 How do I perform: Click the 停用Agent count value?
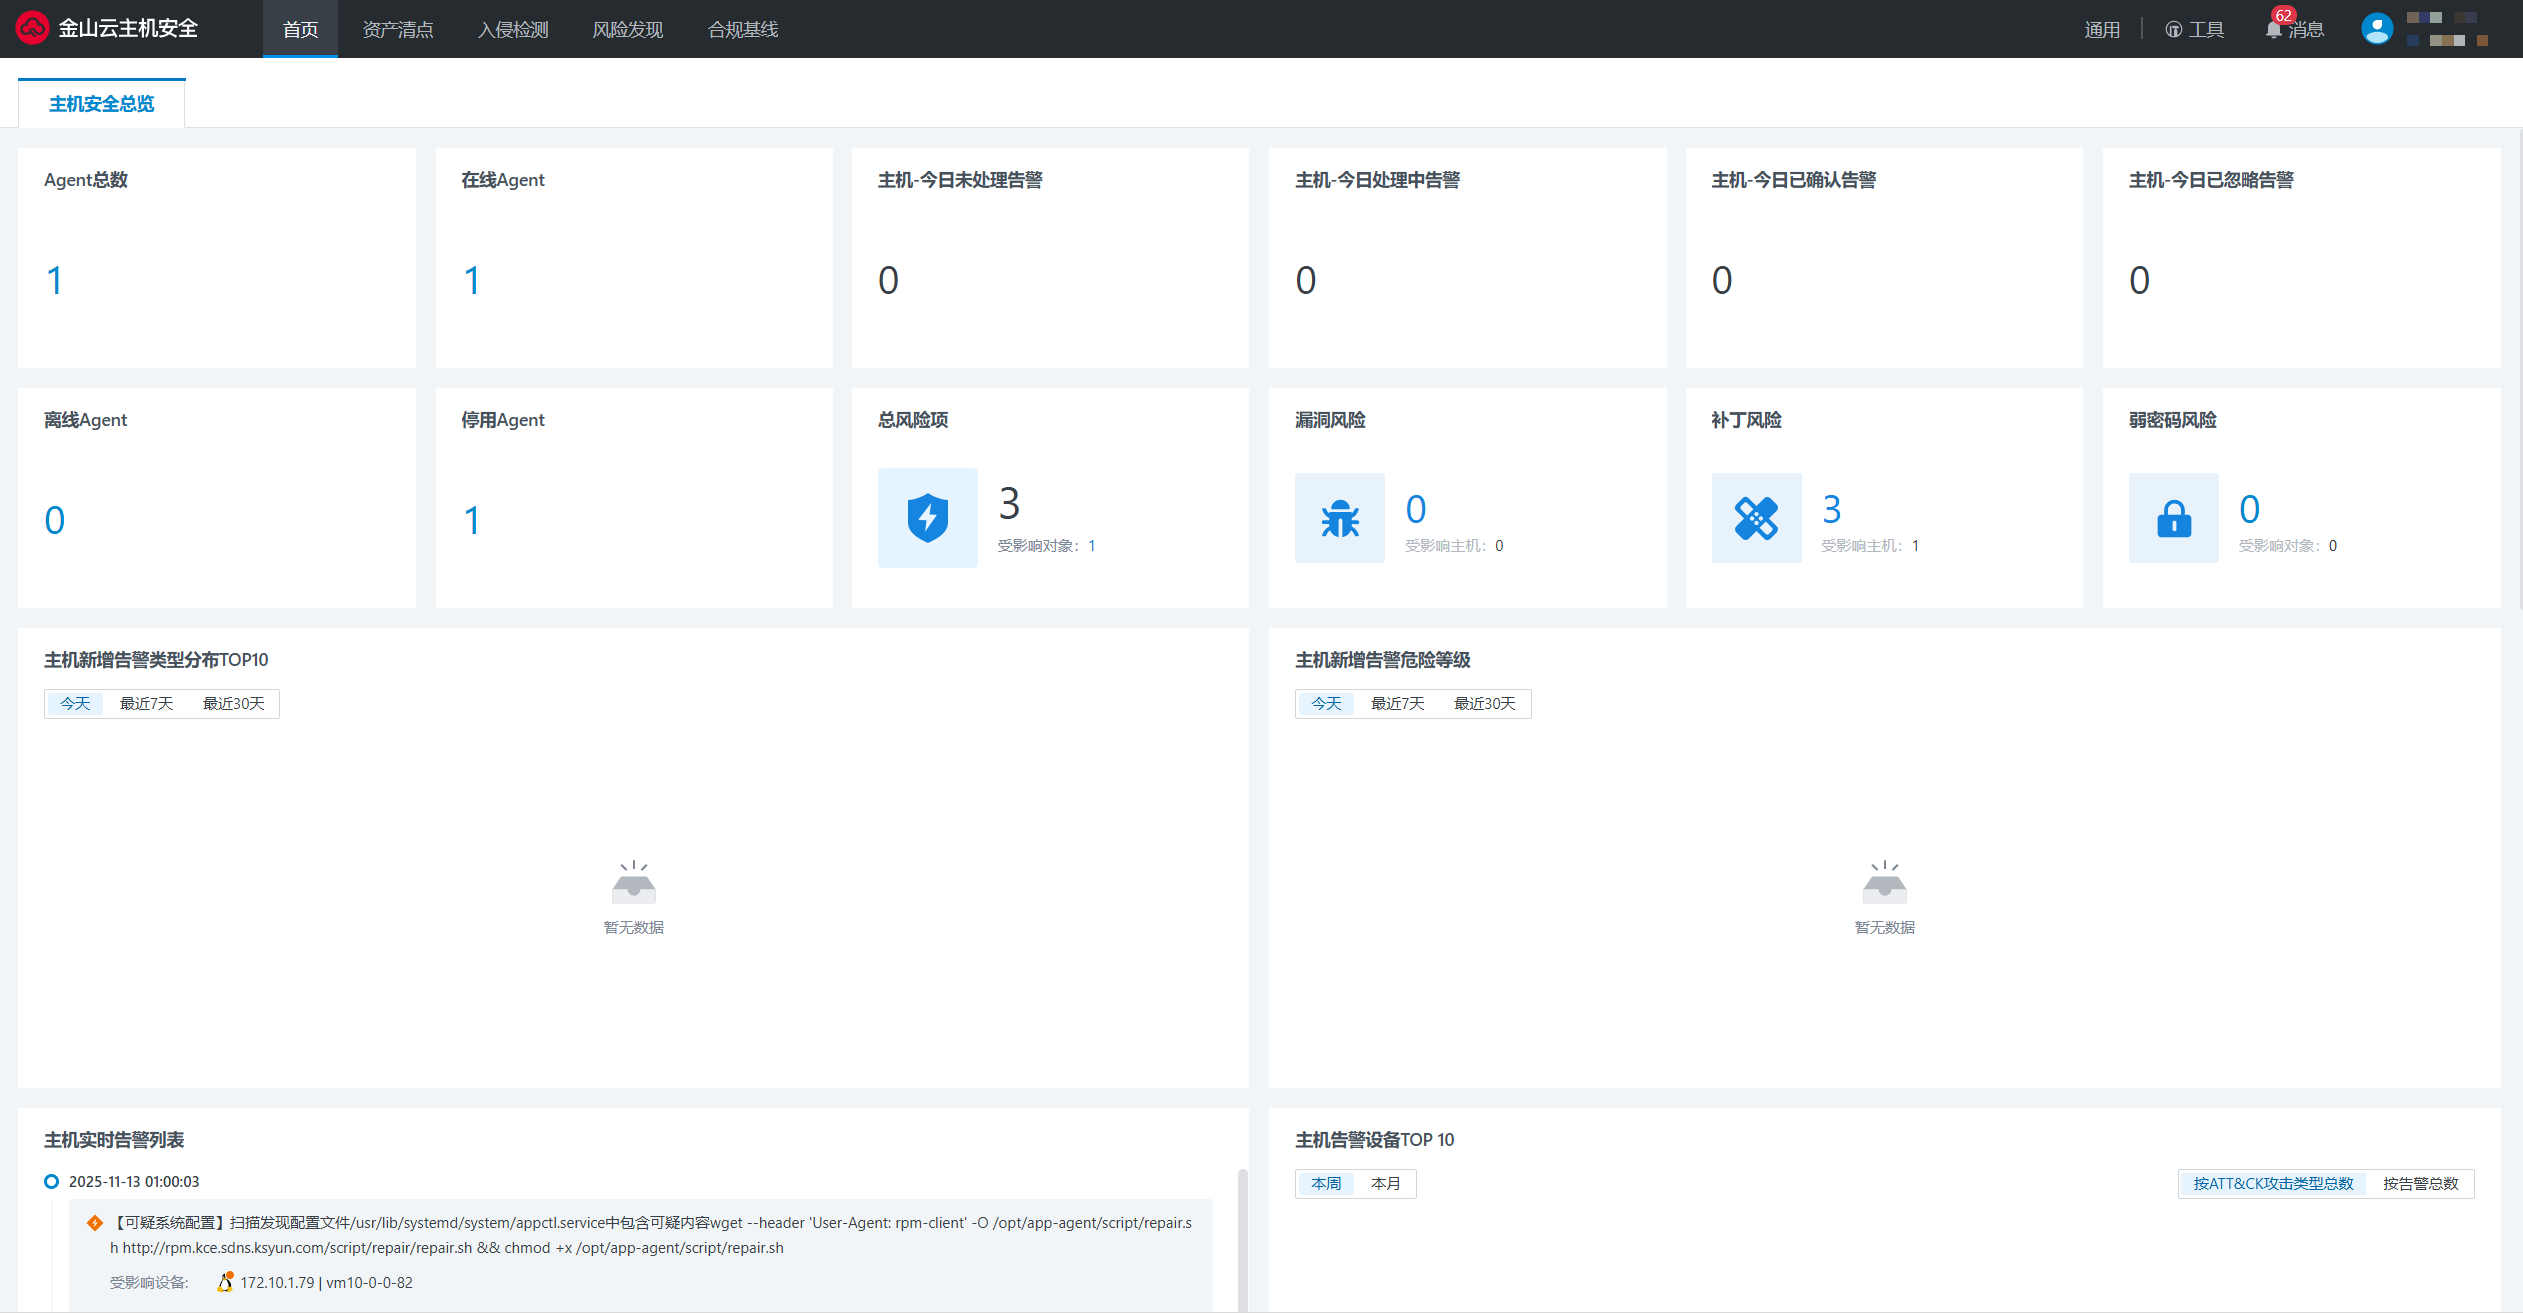[x=472, y=521]
